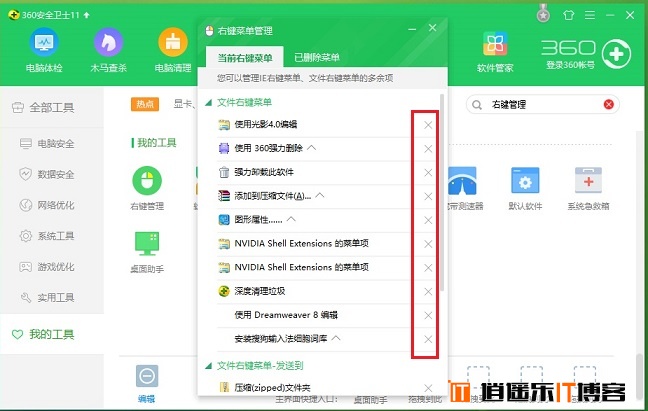This screenshot has width=648, height=411.
Task: Focus the 右键管理 search input field
Action: (x=541, y=105)
